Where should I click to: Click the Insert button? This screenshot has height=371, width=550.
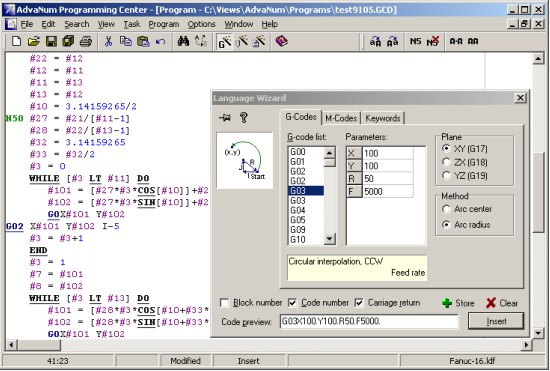tap(496, 321)
